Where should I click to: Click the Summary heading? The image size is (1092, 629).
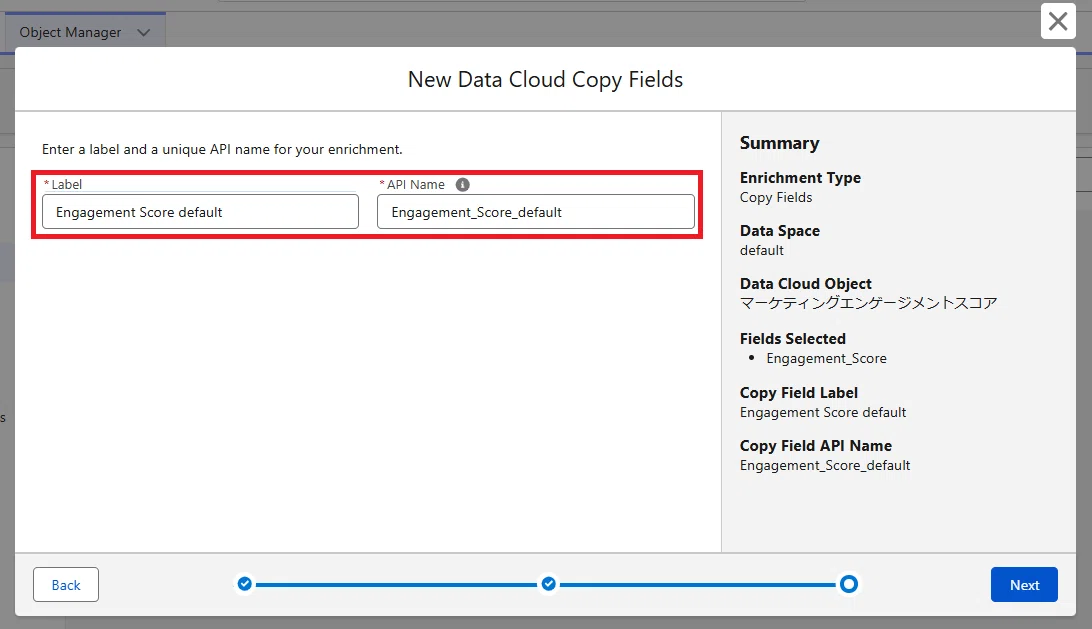click(x=779, y=143)
